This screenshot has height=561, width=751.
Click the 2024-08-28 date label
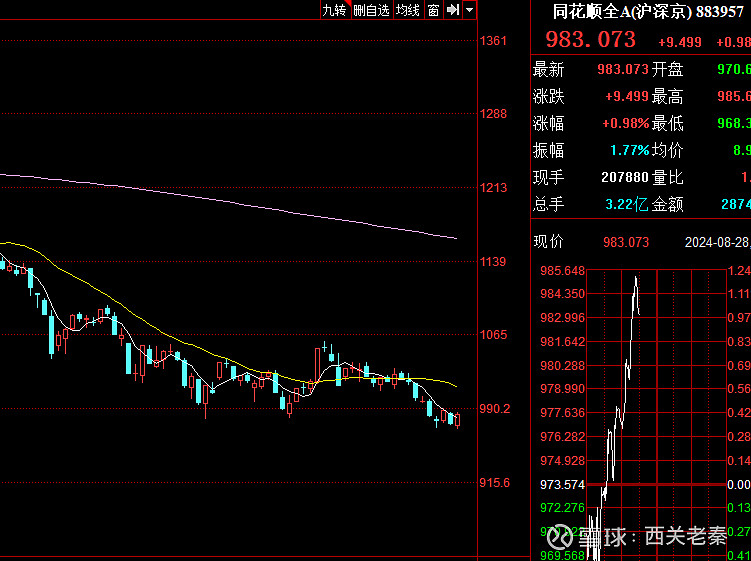[x=717, y=242]
